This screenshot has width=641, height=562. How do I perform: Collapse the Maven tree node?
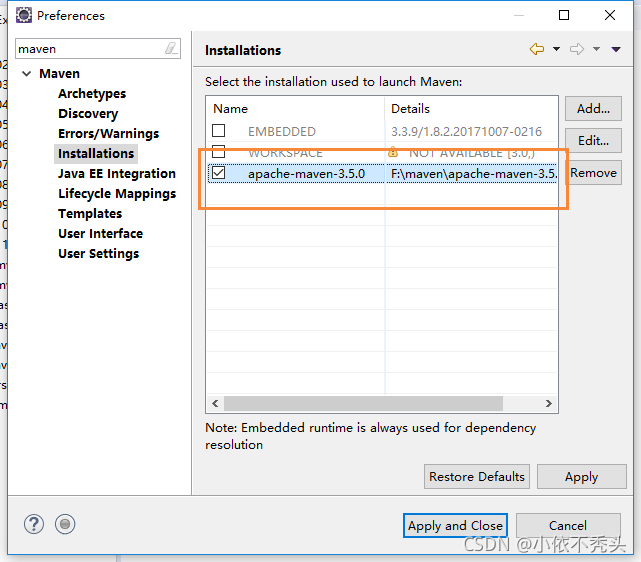tap(27, 74)
